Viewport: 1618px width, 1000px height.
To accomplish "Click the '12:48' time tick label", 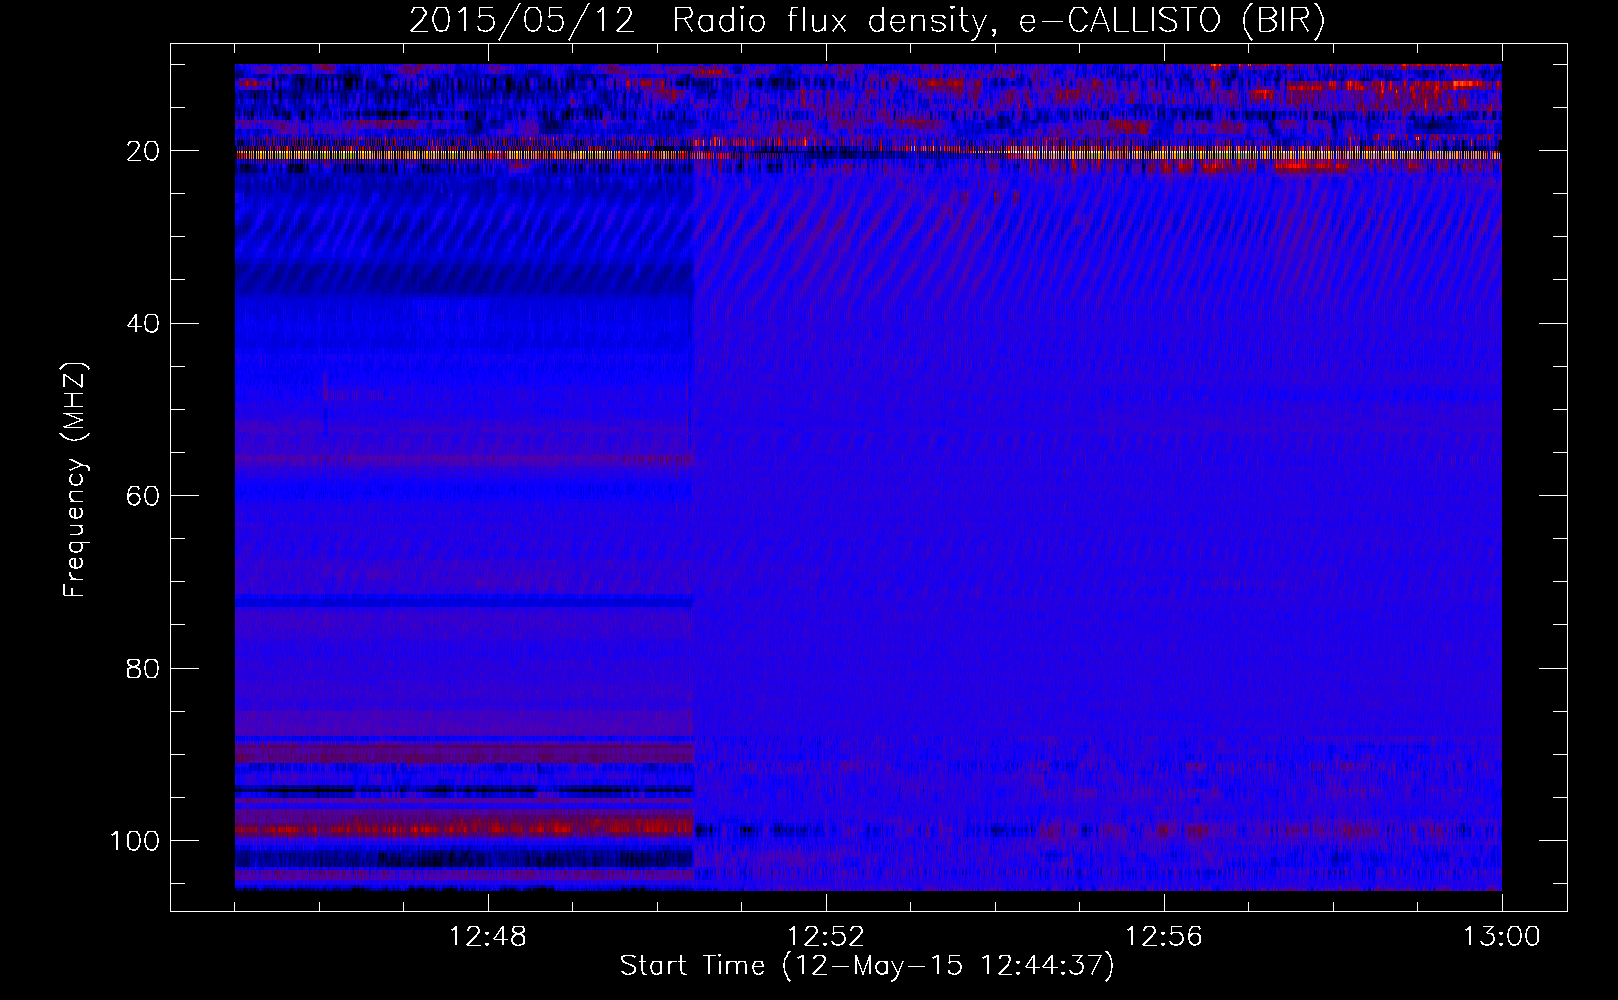I will pyautogui.click(x=488, y=937).
